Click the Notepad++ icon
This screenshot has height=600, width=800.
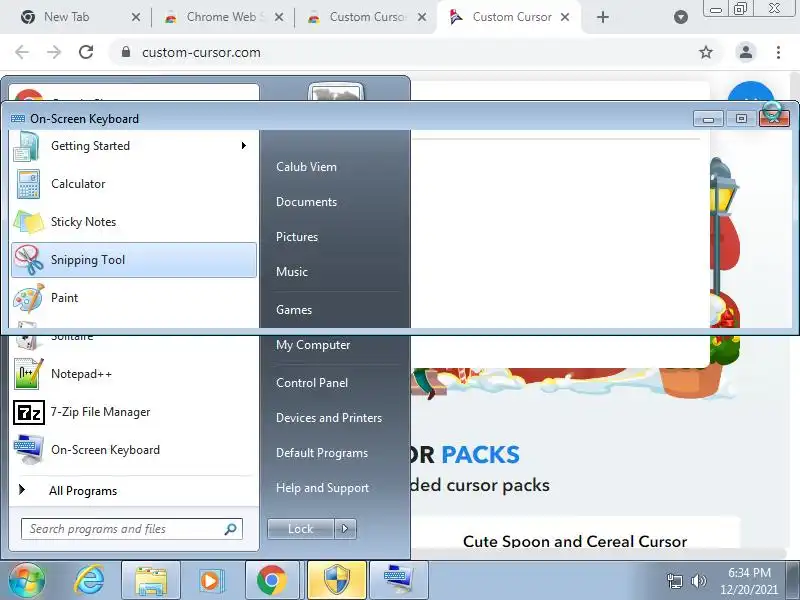pyautogui.click(x=29, y=374)
